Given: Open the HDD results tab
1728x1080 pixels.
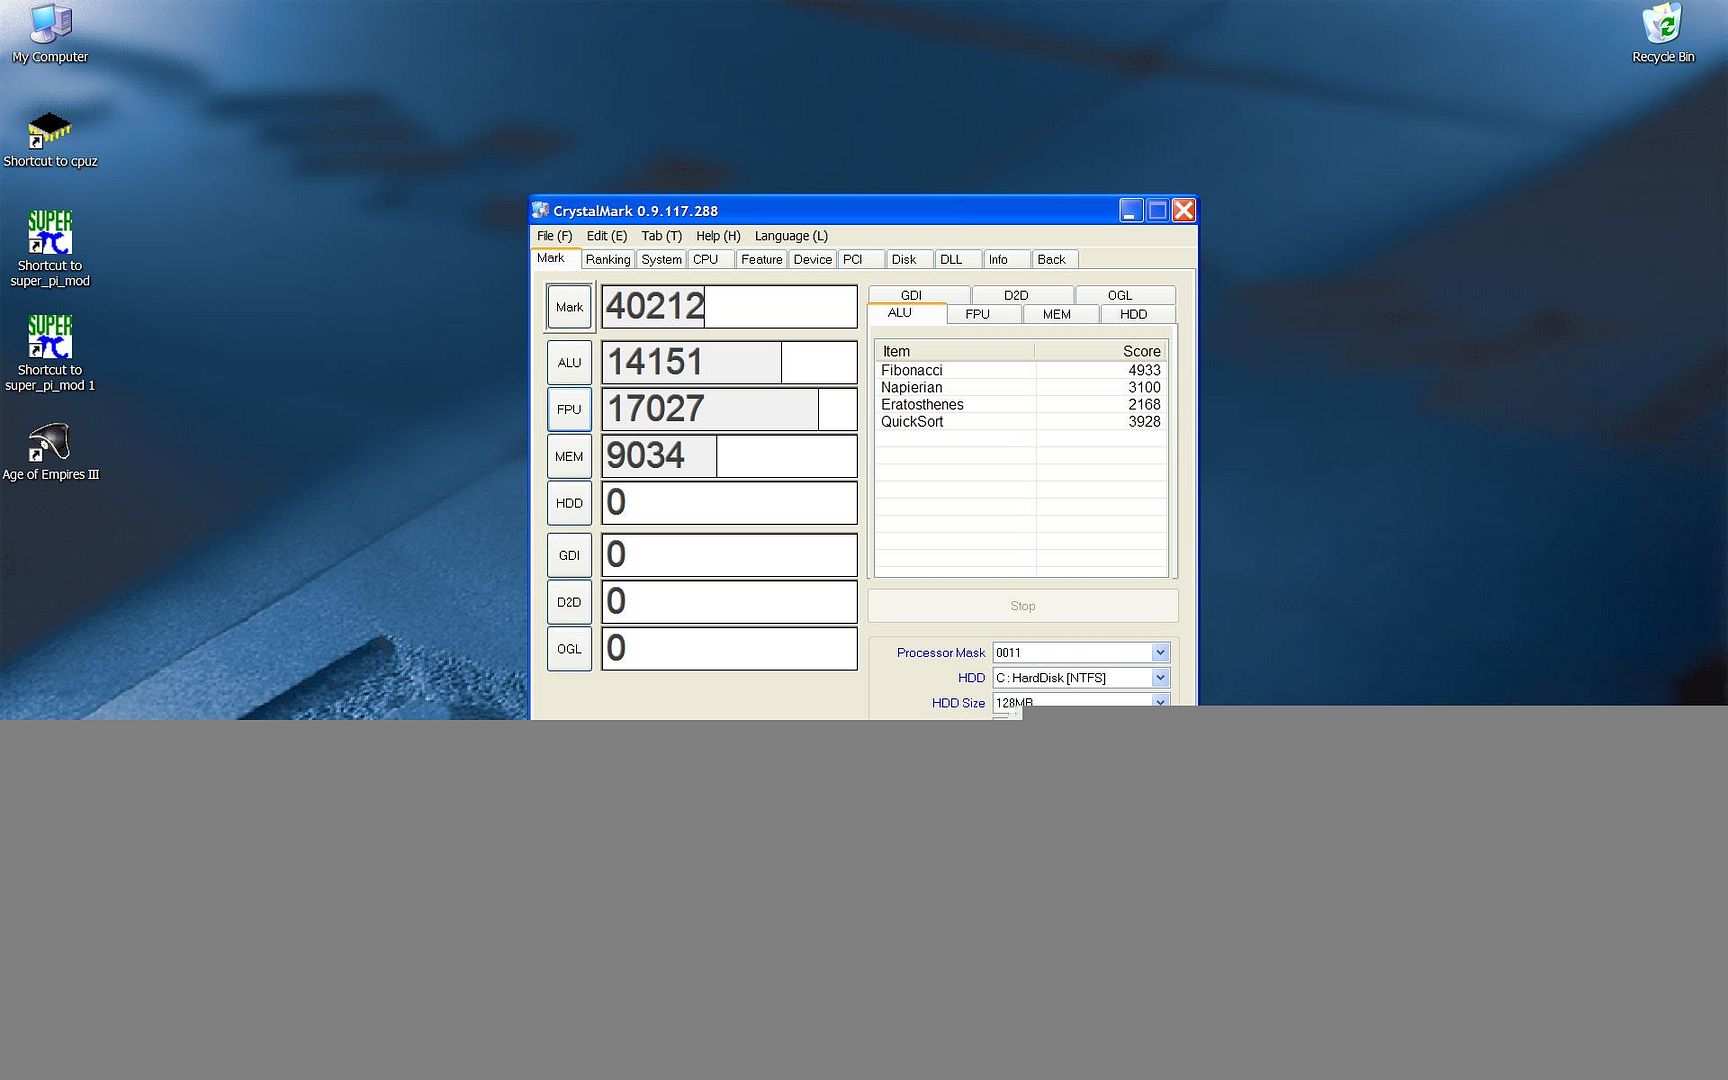Looking at the screenshot, I should point(1138,314).
